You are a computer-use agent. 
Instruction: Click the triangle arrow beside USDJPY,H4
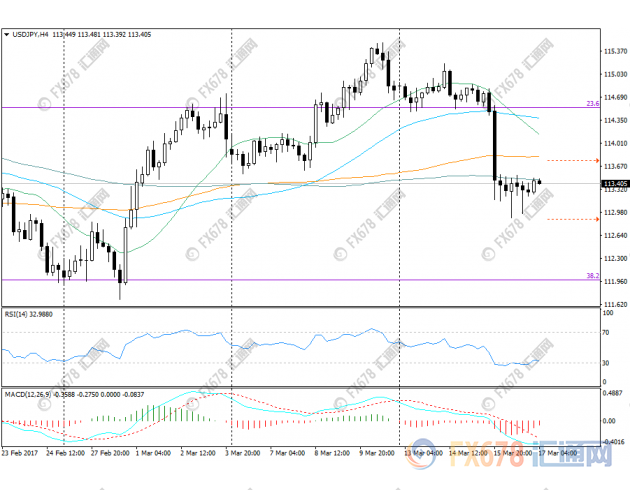[8, 34]
